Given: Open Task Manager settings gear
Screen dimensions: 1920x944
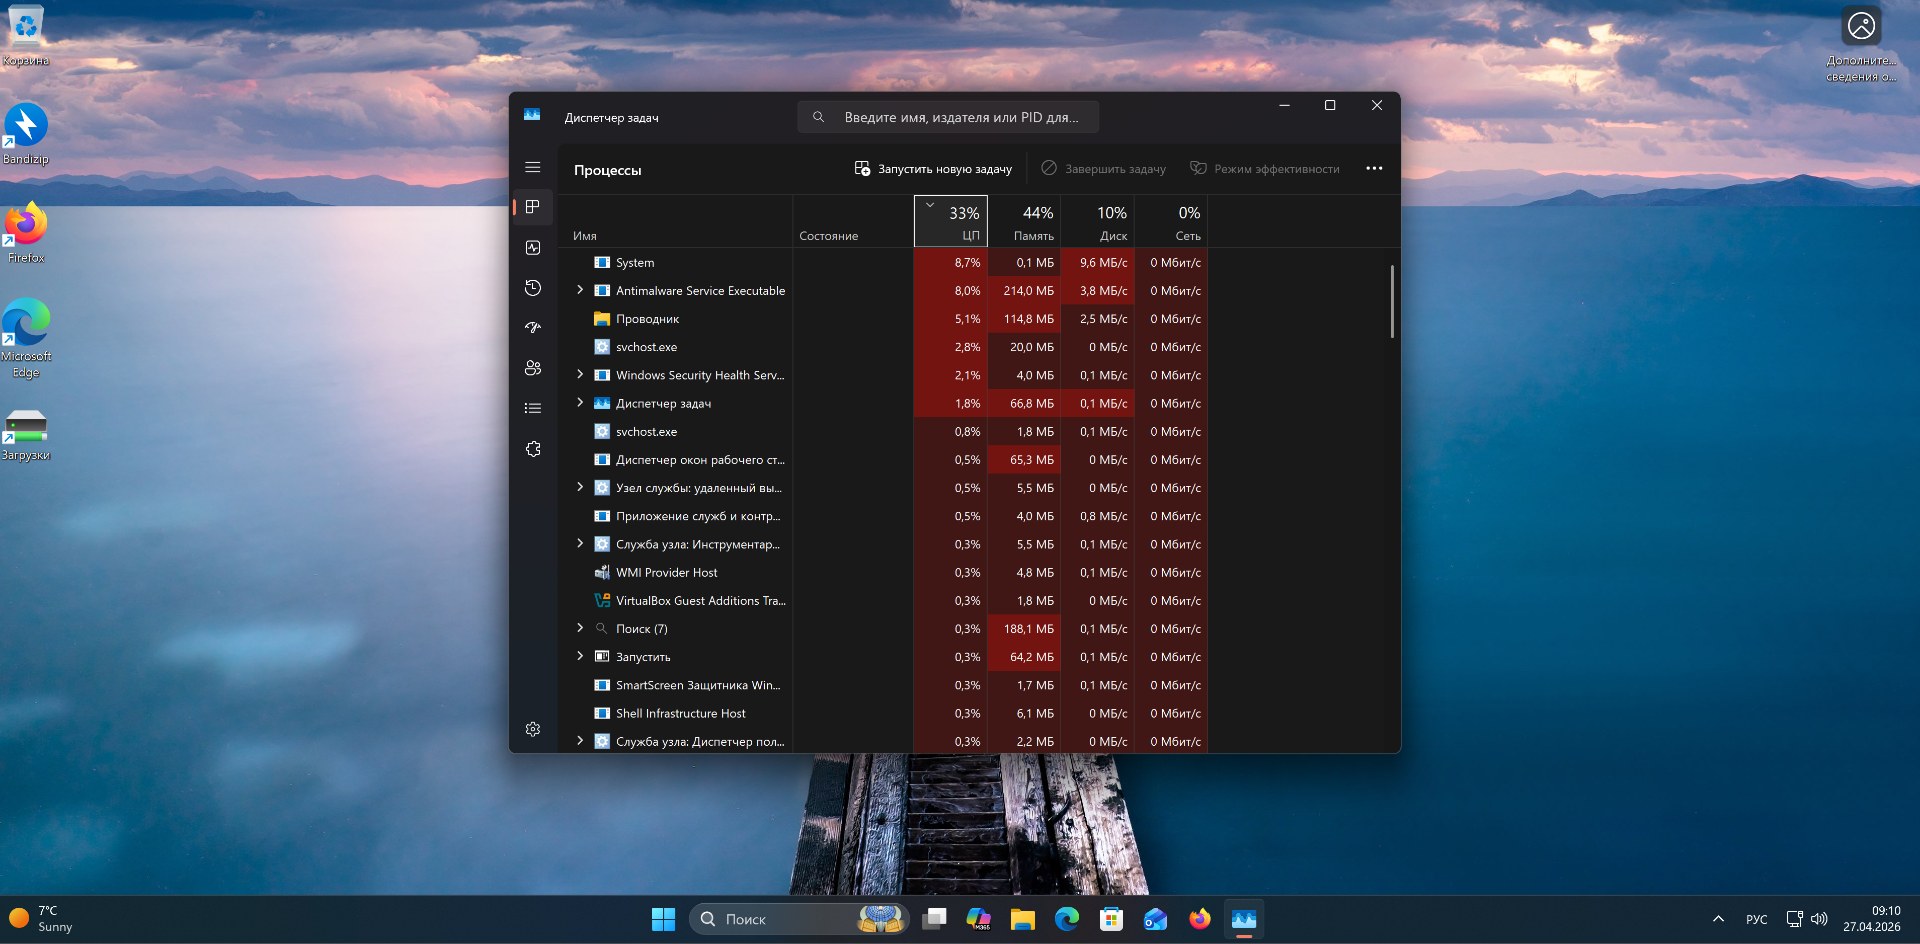Looking at the screenshot, I should (533, 729).
